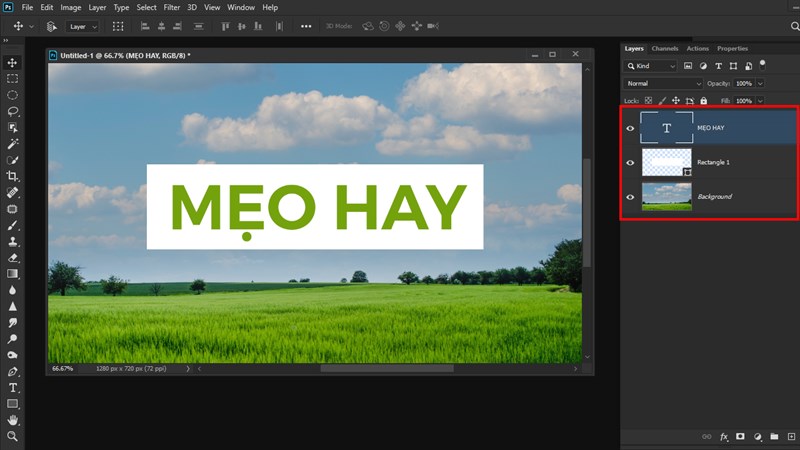Select the Rectangular Marquee tool

pyautogui.click(x=12, y=79)
